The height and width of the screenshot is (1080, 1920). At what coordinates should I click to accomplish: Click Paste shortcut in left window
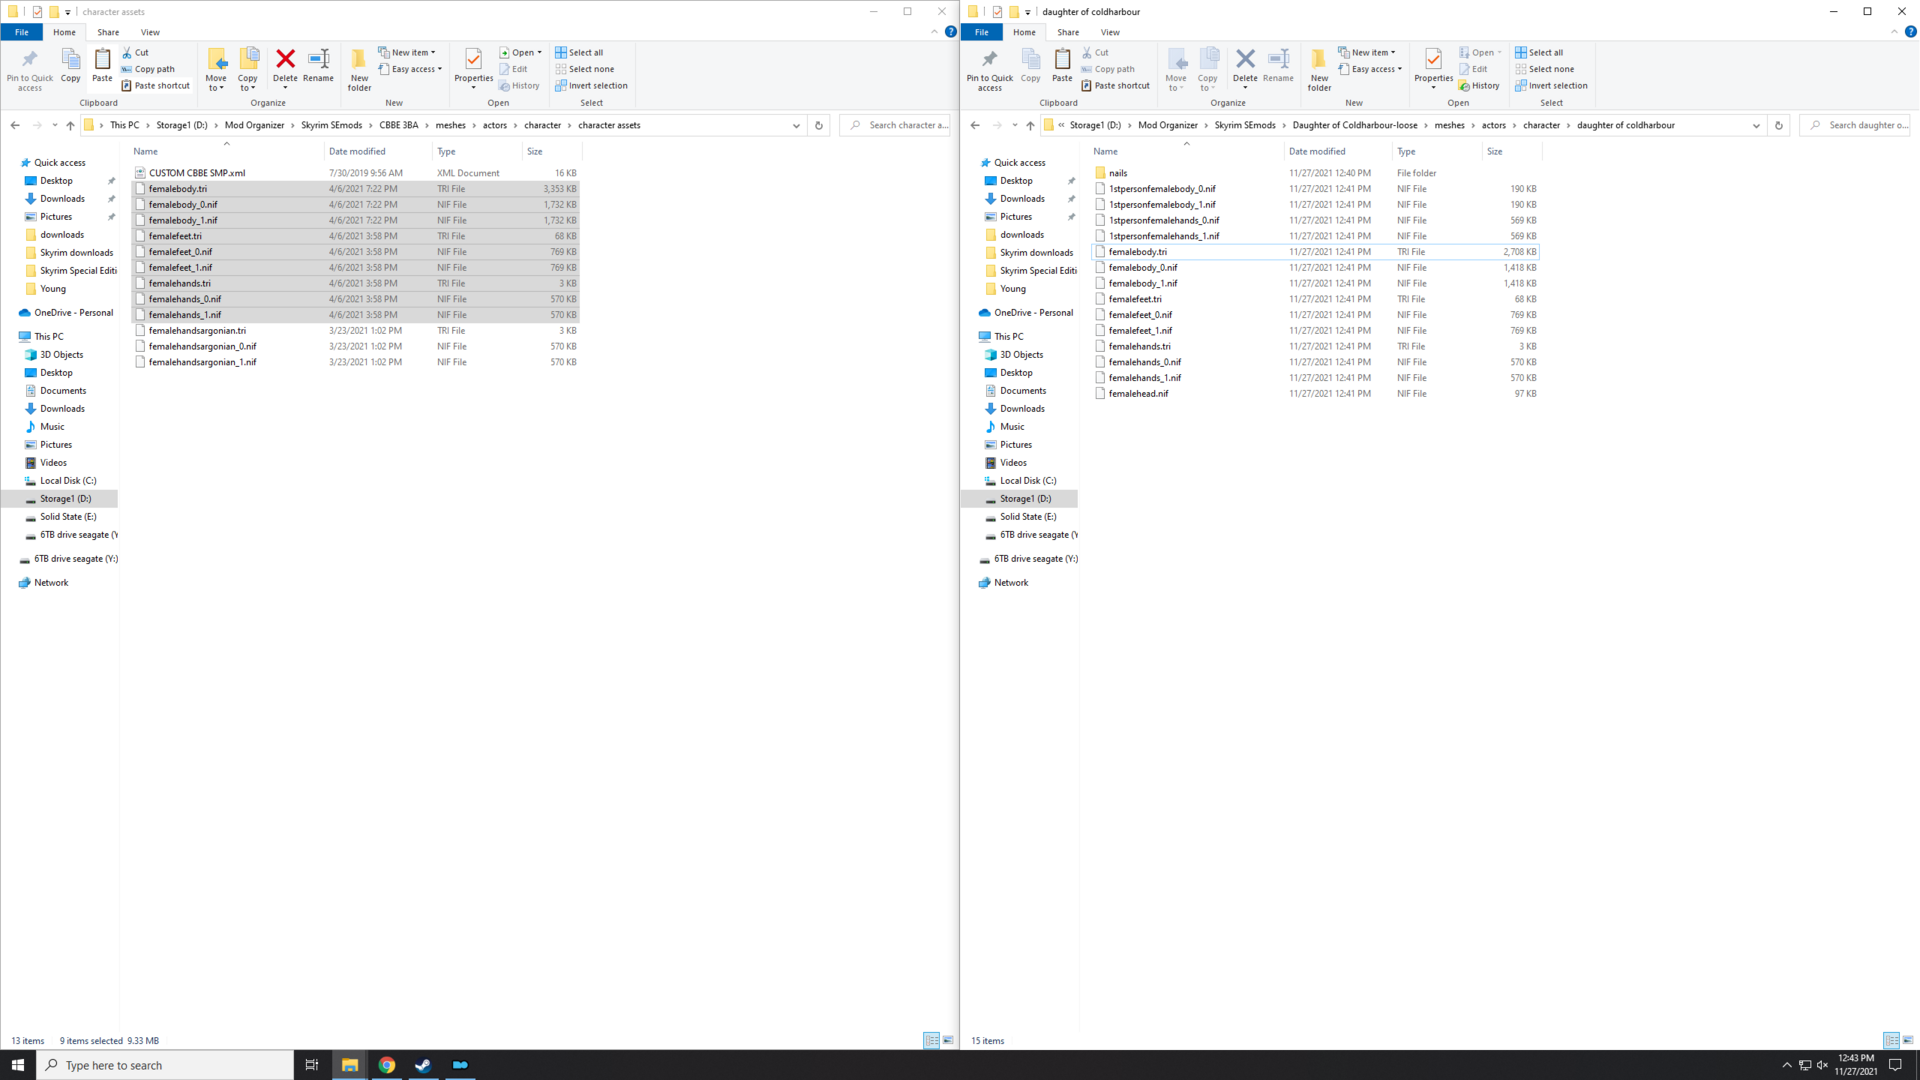tap(155, 86)
